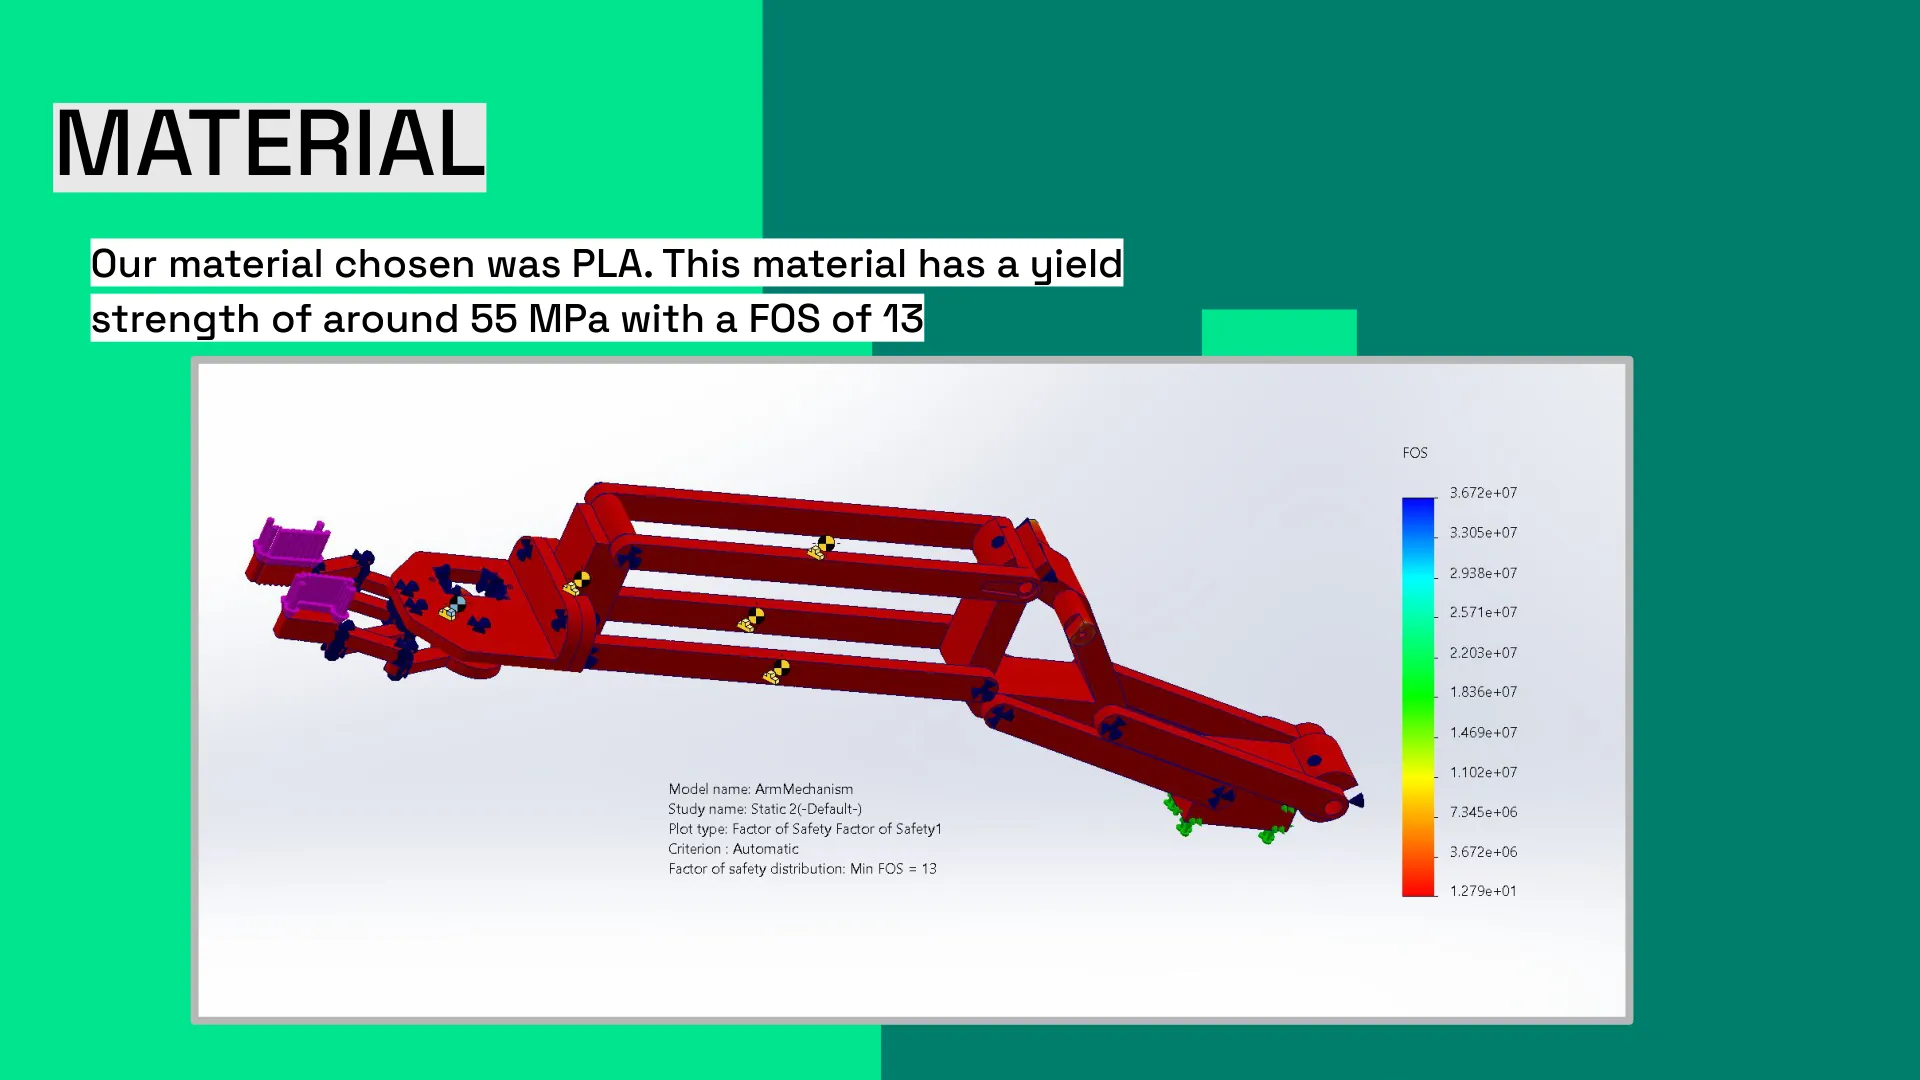Click the legend value 1.102e+07

click(1483, 773)
